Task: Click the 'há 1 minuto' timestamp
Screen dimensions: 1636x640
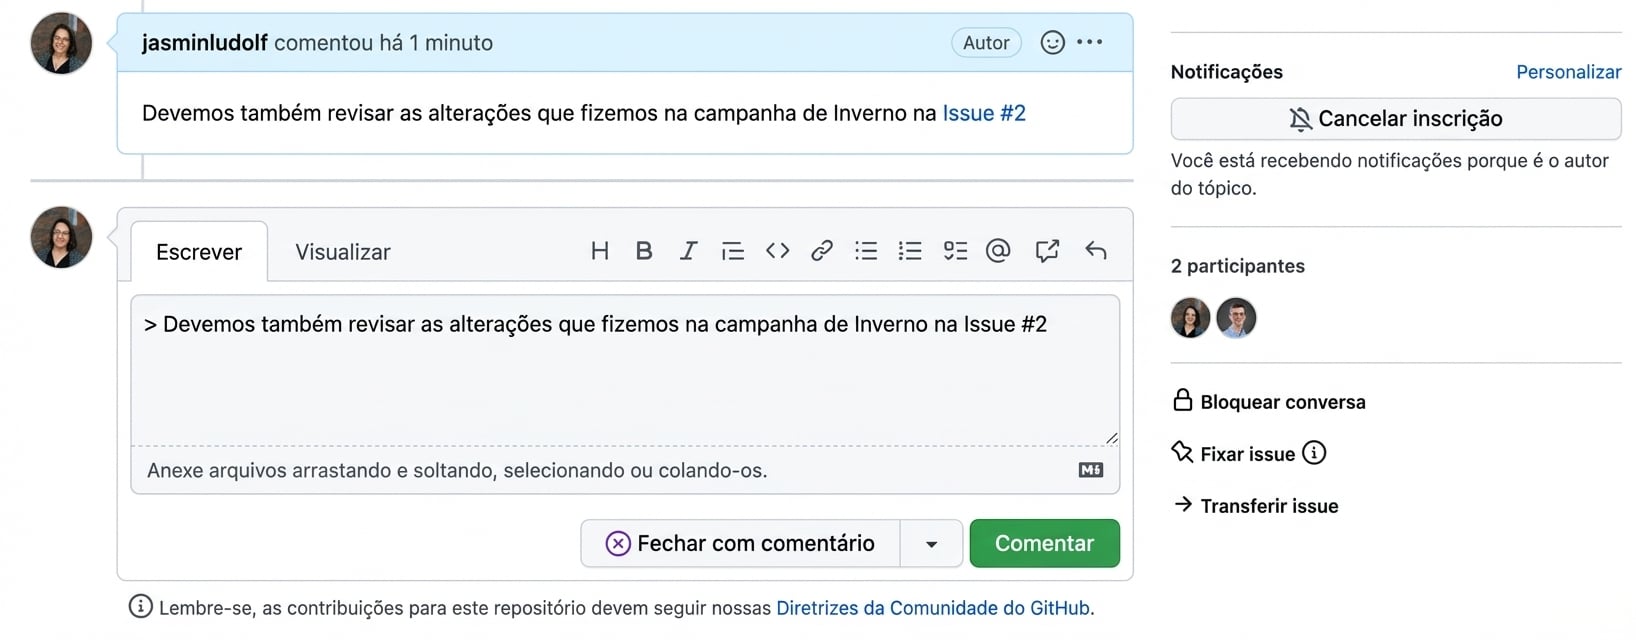Action: [x=436, y=43]
